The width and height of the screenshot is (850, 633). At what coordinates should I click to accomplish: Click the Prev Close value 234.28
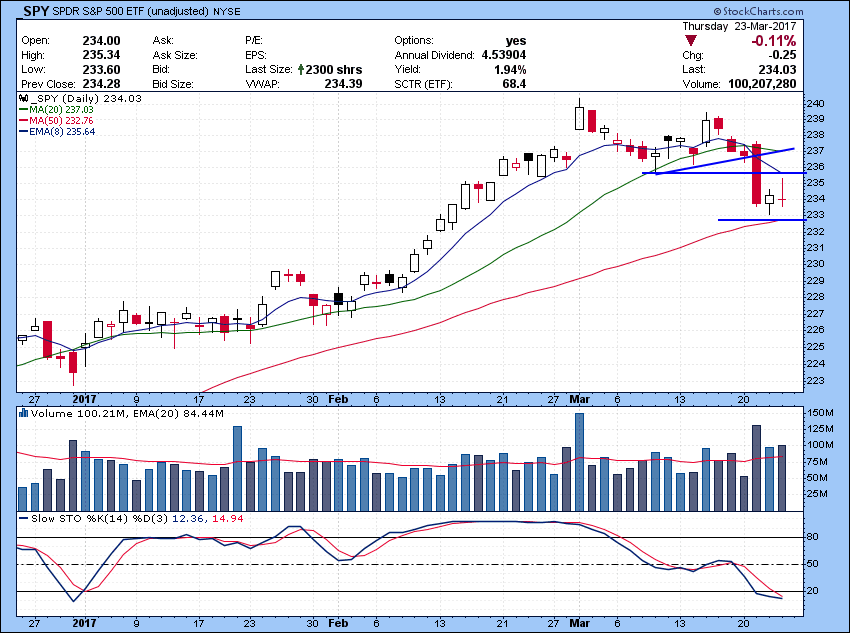click(101, 84)
